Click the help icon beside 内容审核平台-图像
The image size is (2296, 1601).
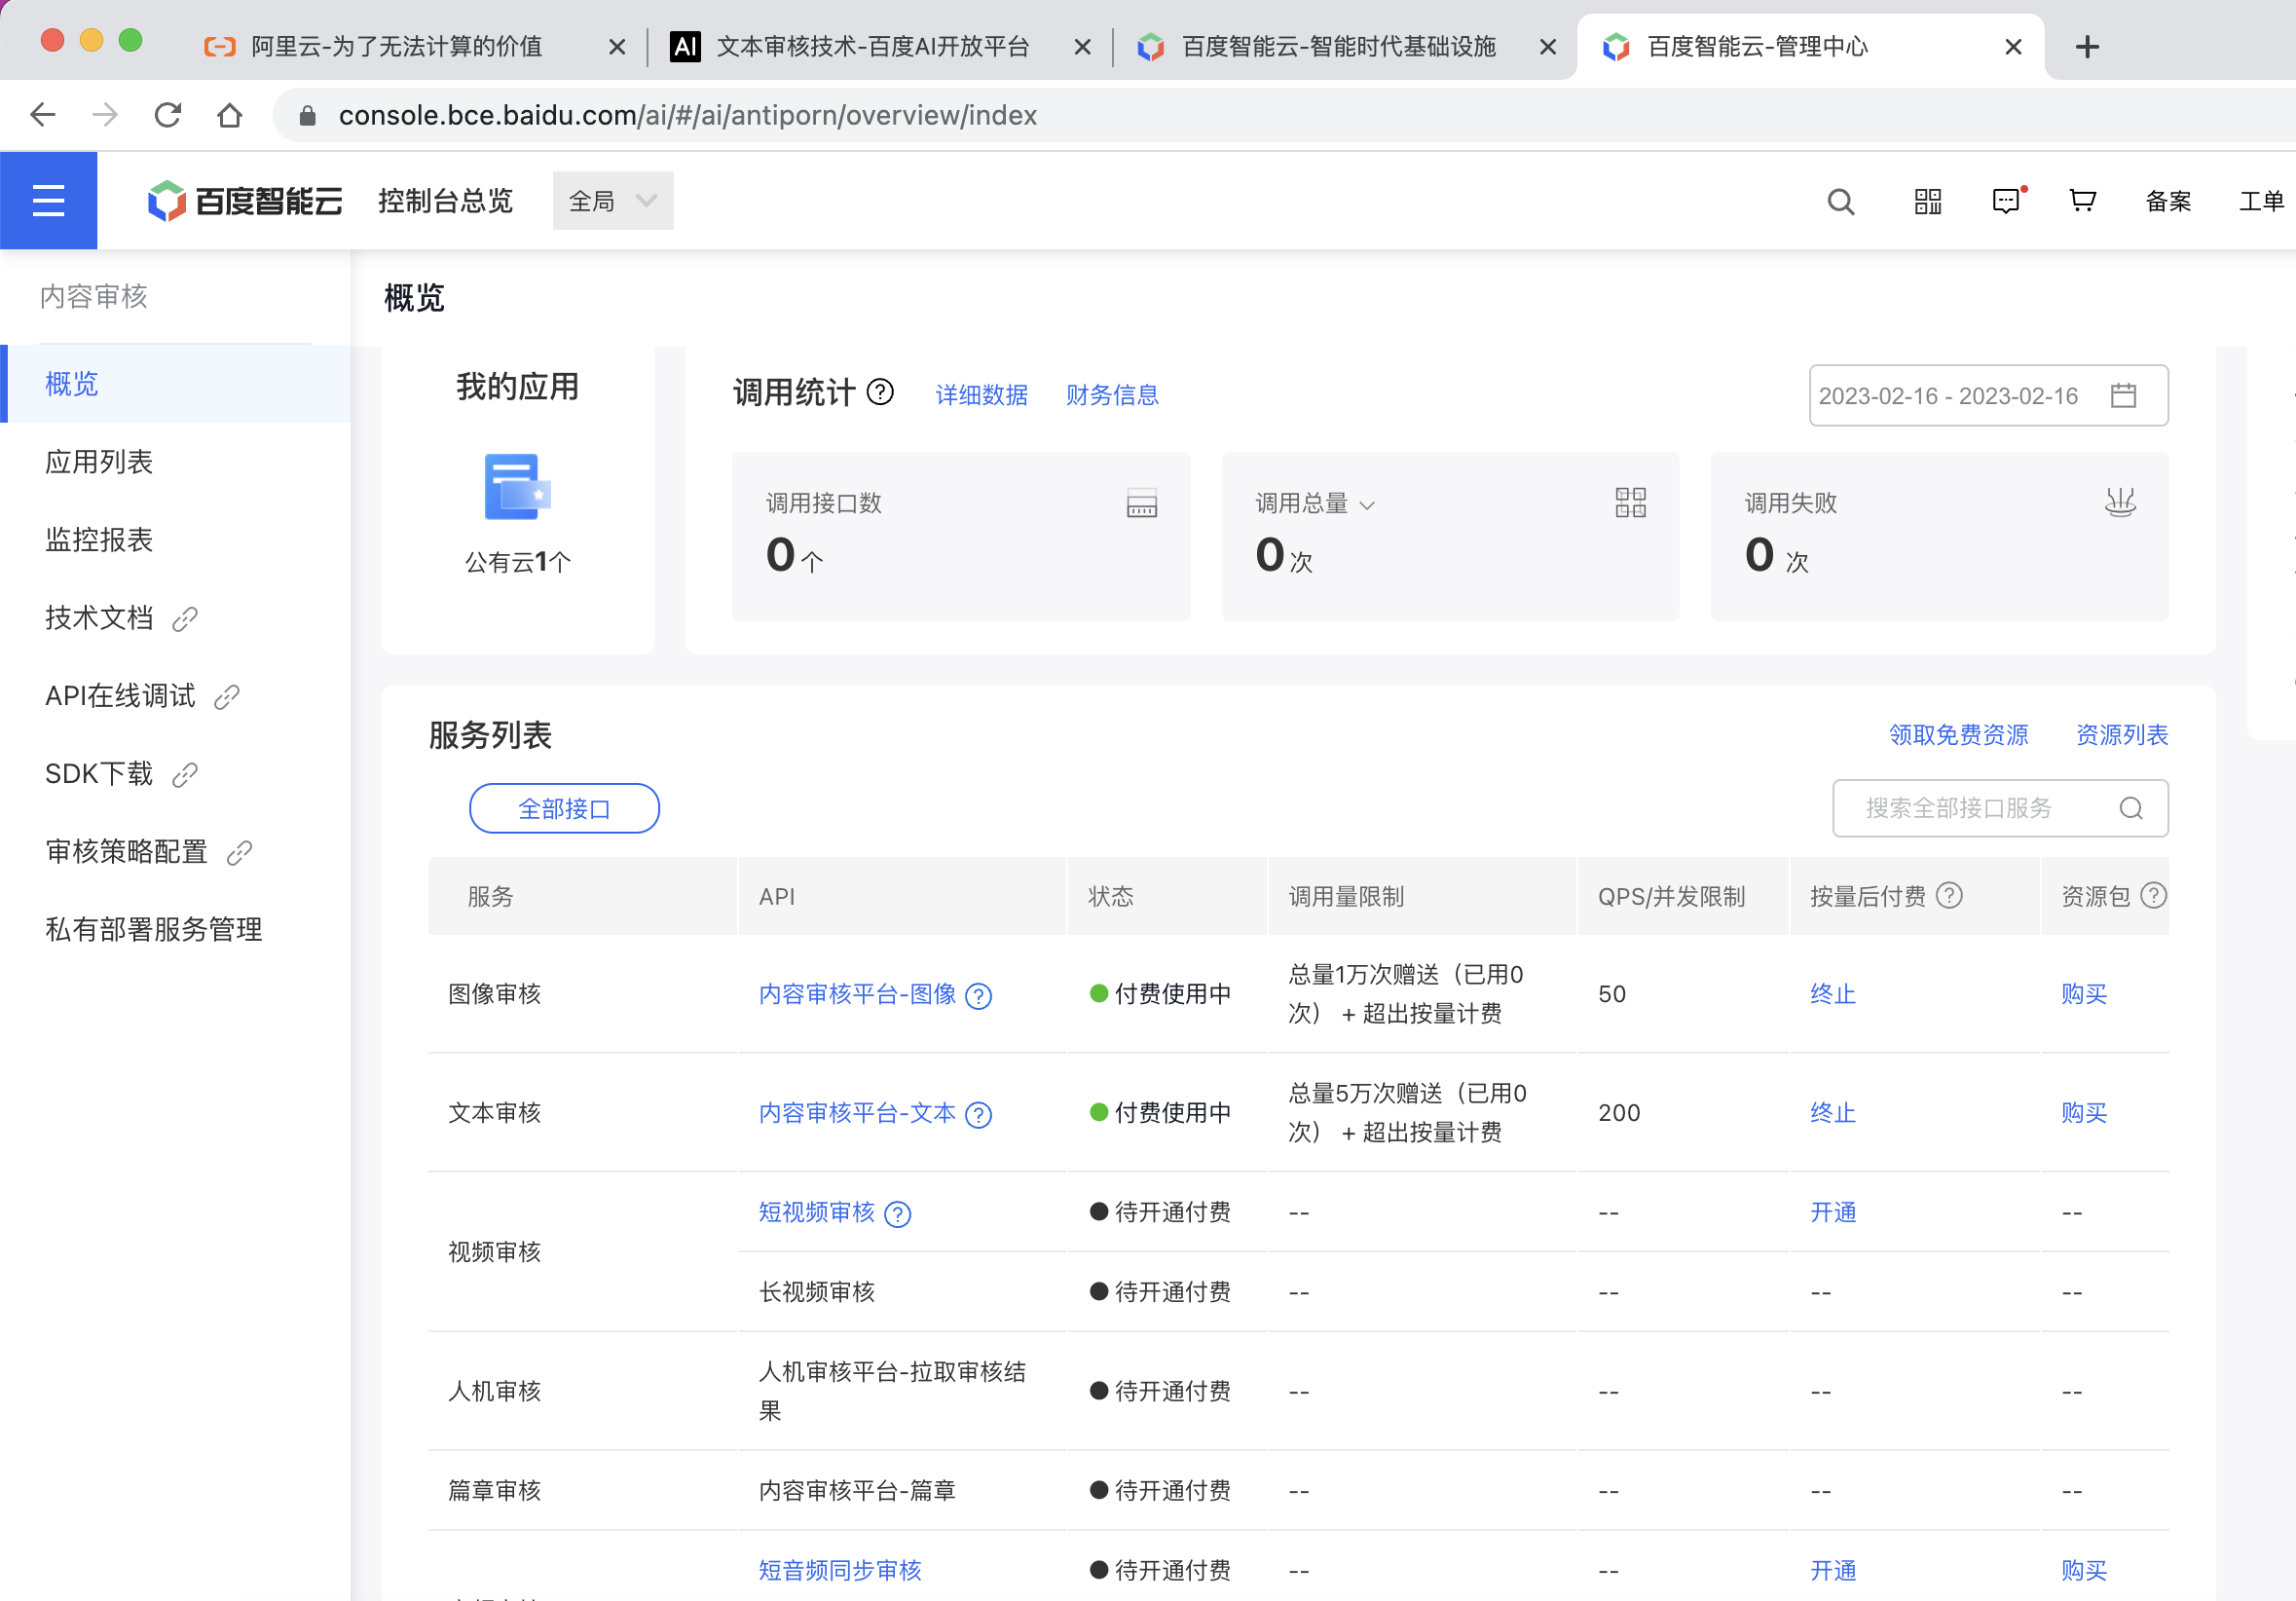click(x=979, y=996)
